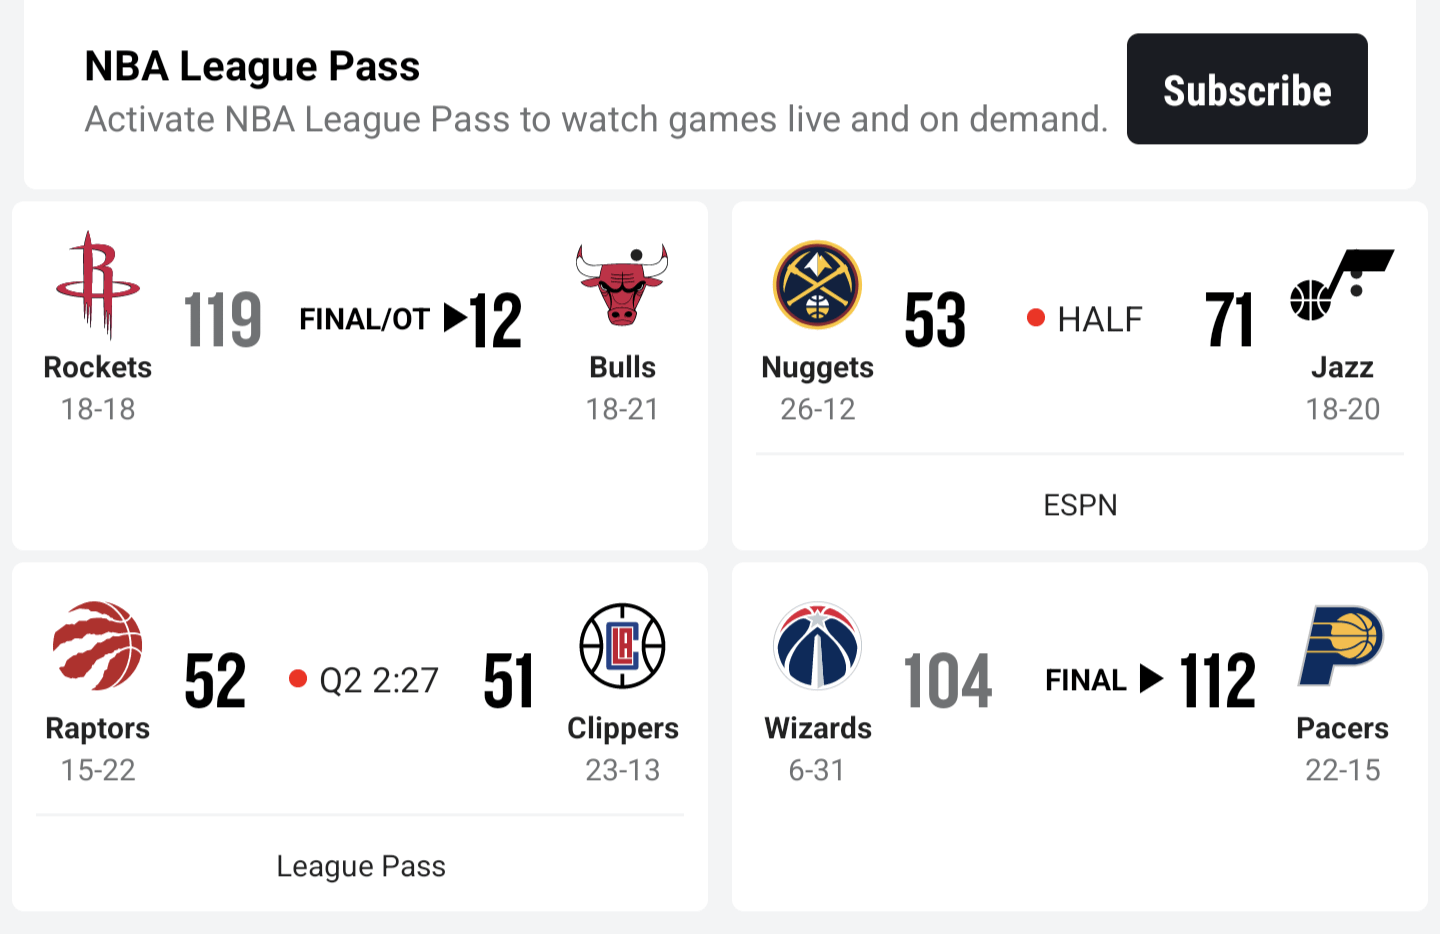This screenshot has height=934, width=1440.
Task: Click the Chicago Bulls team logo
Action: click(622, 285)
